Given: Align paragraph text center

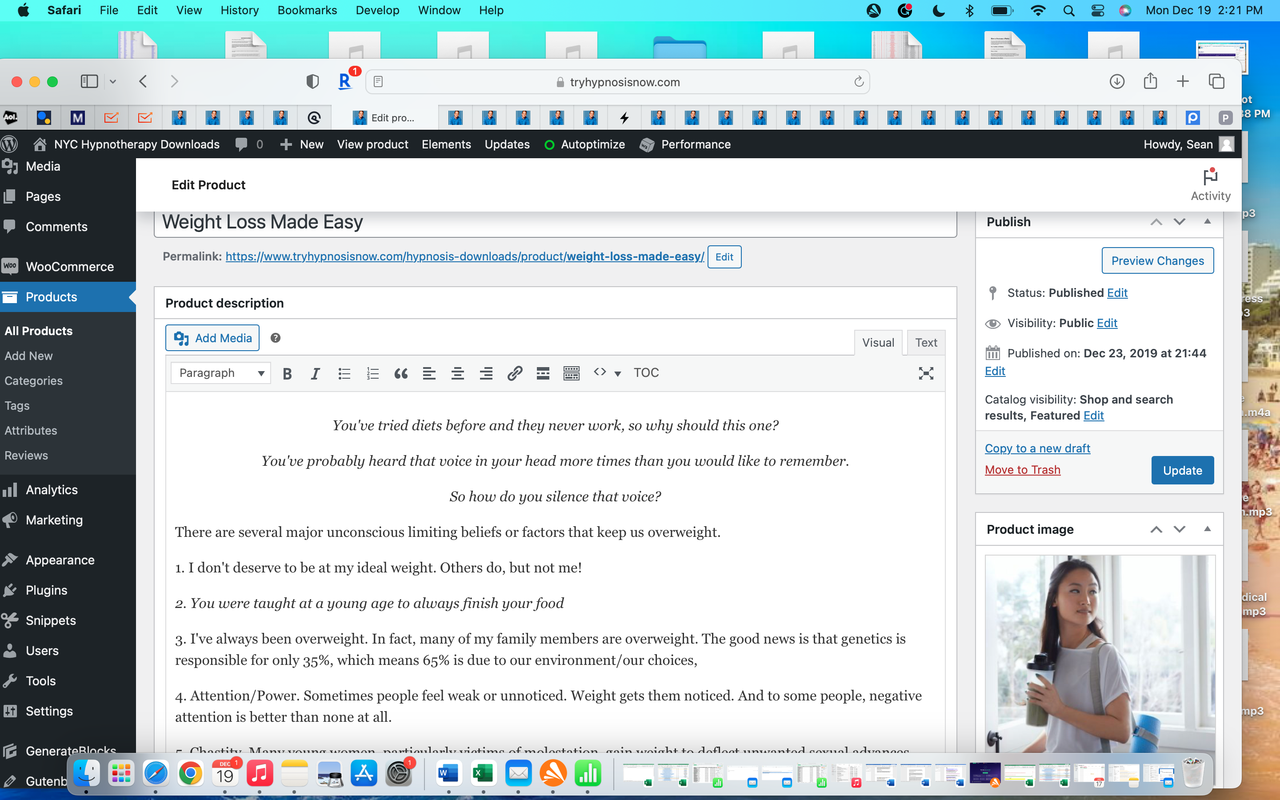Looking at the screenshot, I should point(457,373).
